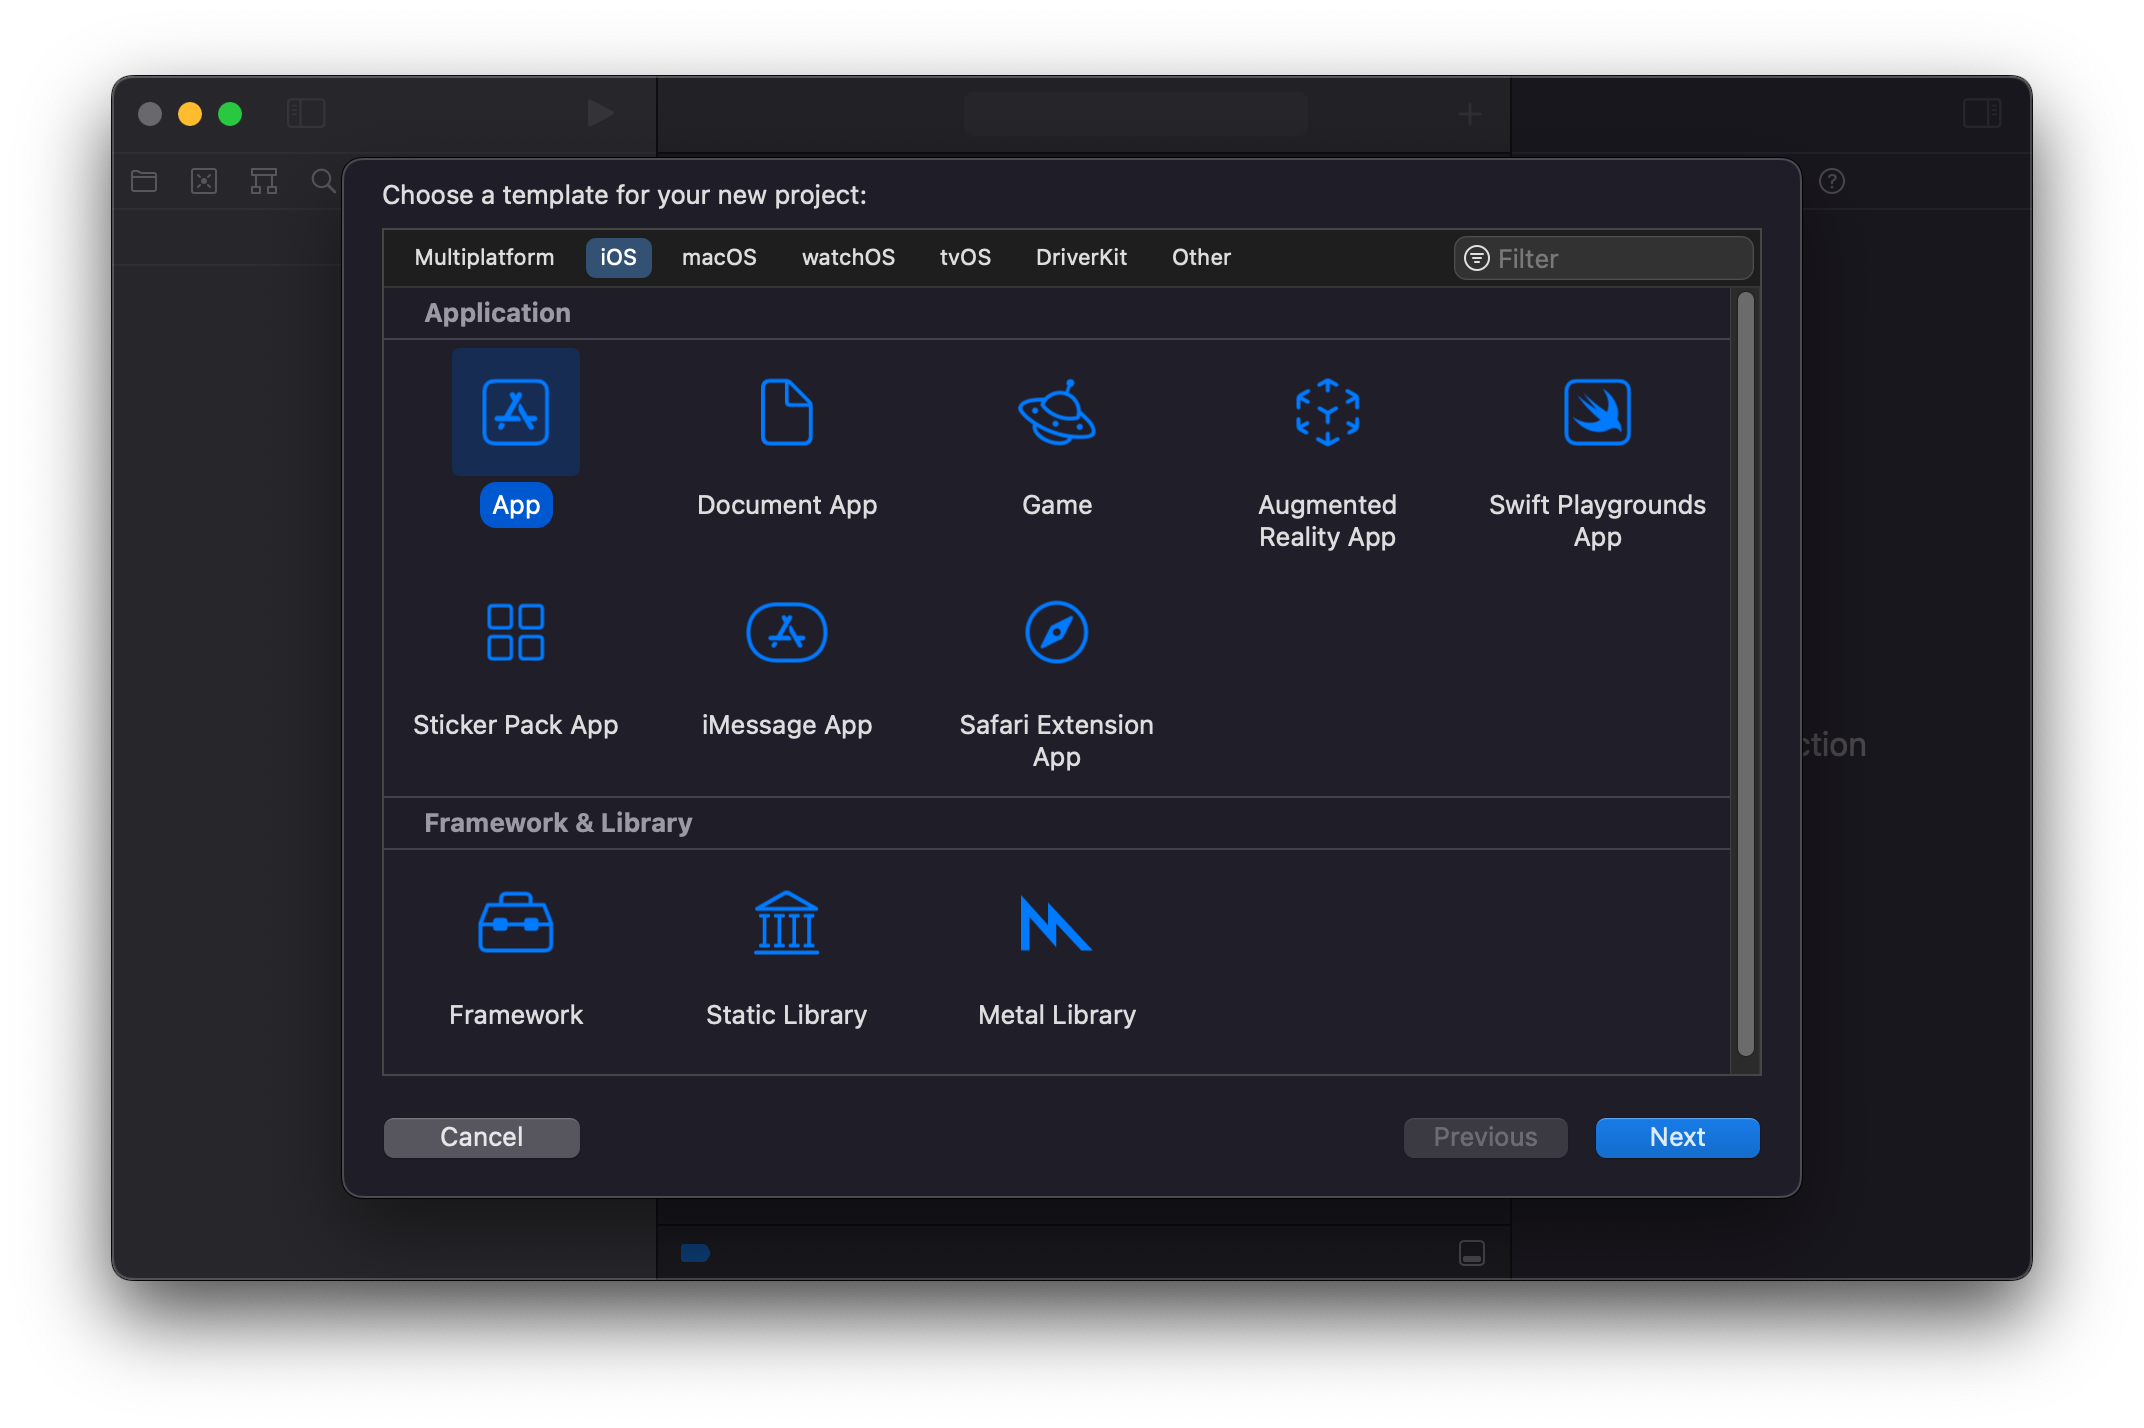
Task: Switch to the Multiplatform tab
Action: (484, 257)
